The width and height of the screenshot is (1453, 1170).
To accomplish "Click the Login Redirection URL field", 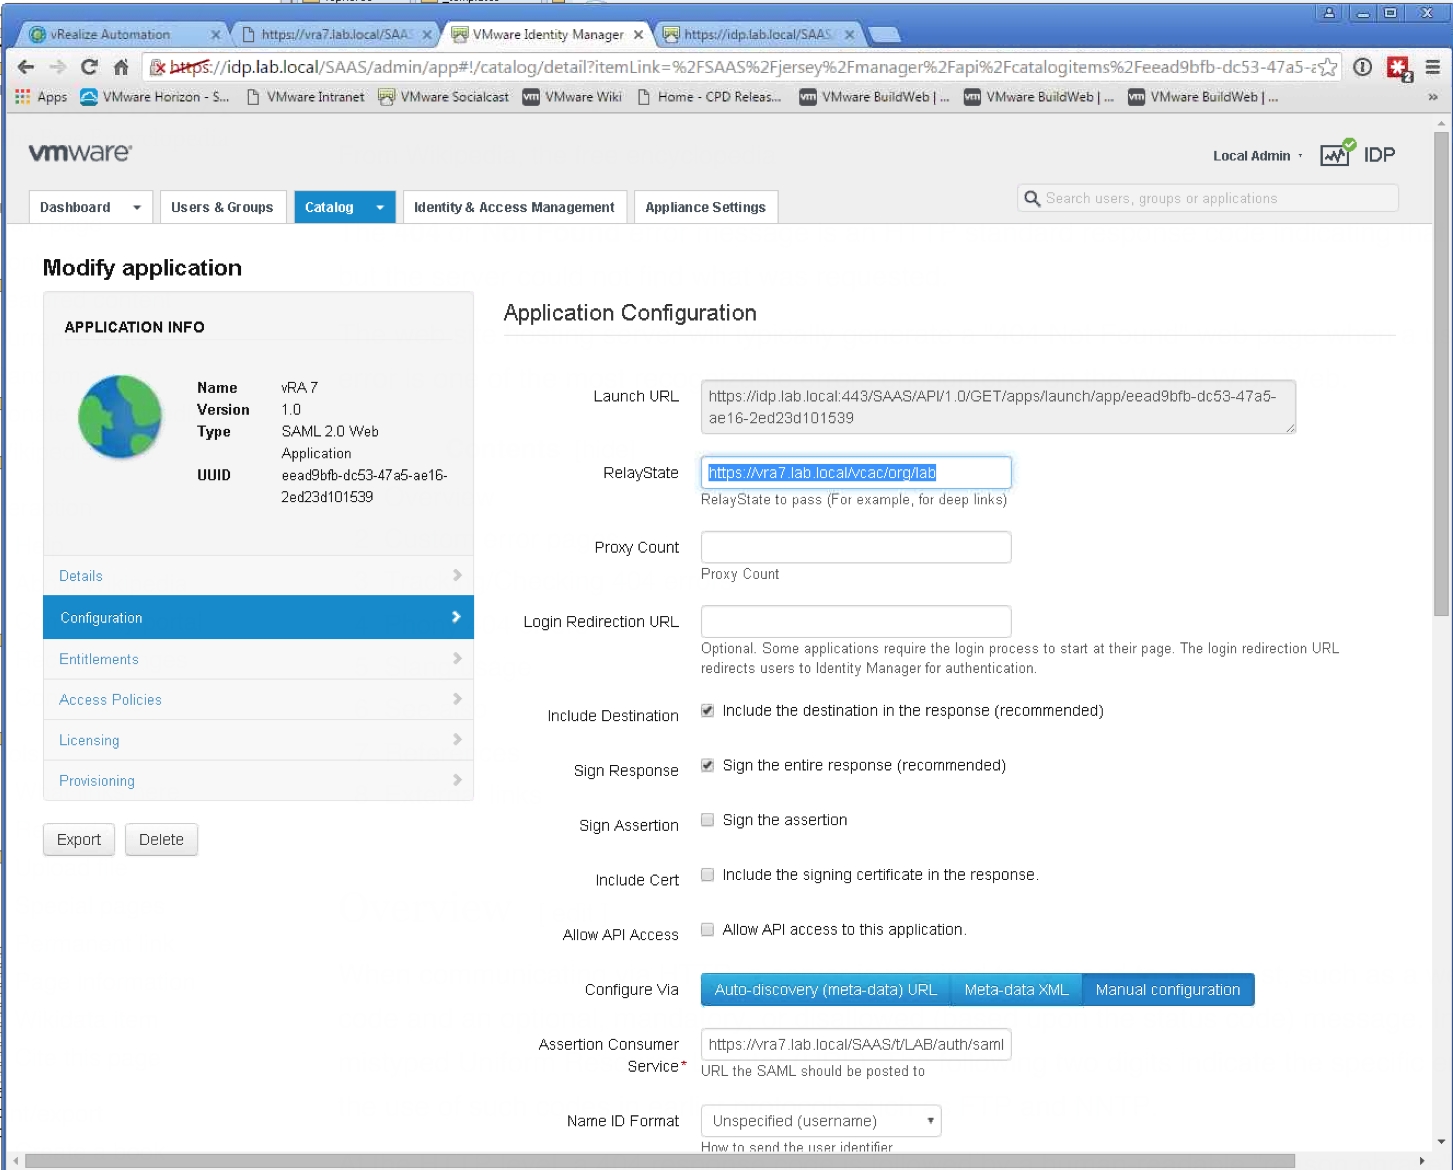I will click(x=856, y=621).
